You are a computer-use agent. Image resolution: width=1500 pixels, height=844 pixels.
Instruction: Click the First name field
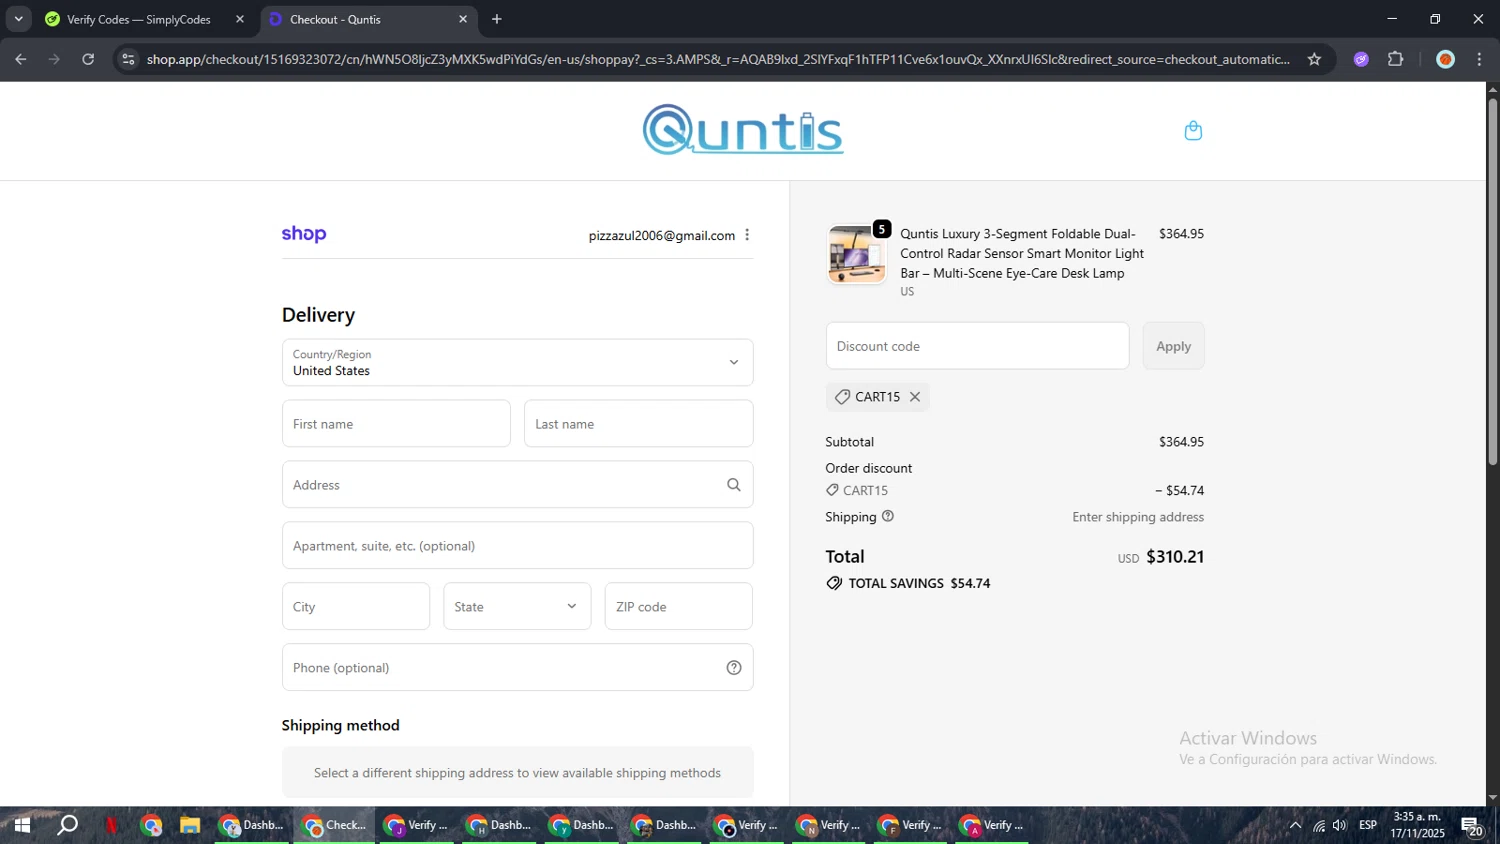pos(396,424)
